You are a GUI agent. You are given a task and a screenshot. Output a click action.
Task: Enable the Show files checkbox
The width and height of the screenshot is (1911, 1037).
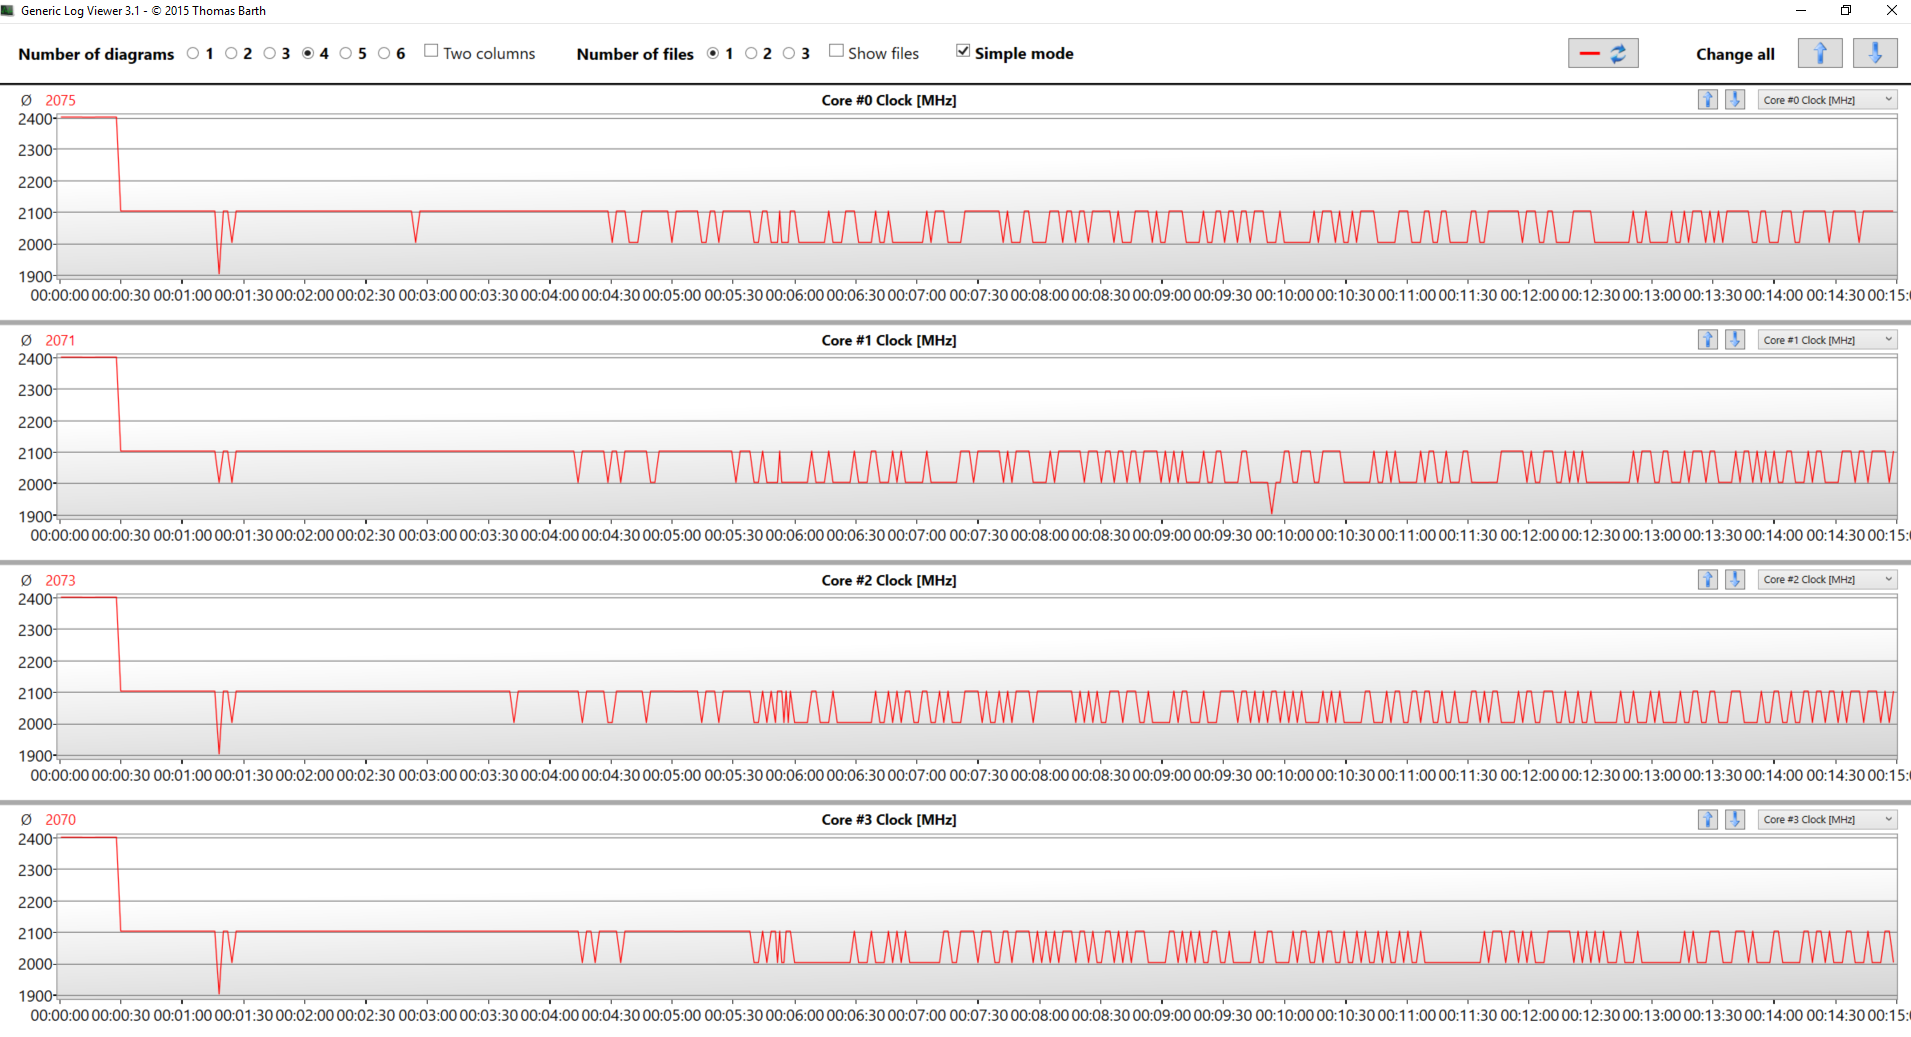coord(836,51)
